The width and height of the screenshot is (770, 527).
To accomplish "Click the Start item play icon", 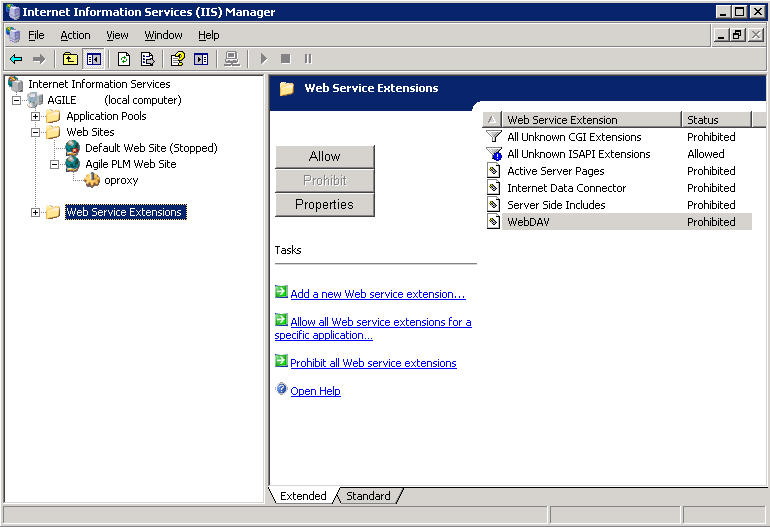I will (x=264, y=59).
